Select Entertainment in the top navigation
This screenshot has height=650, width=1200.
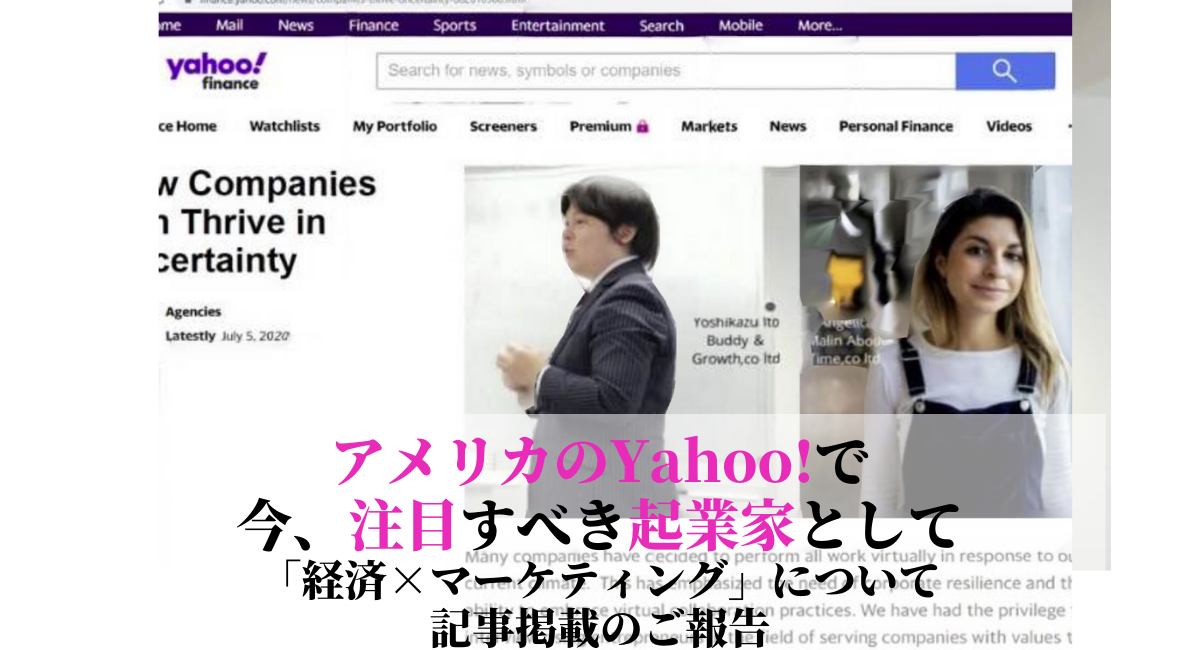(x=557, y=25)
